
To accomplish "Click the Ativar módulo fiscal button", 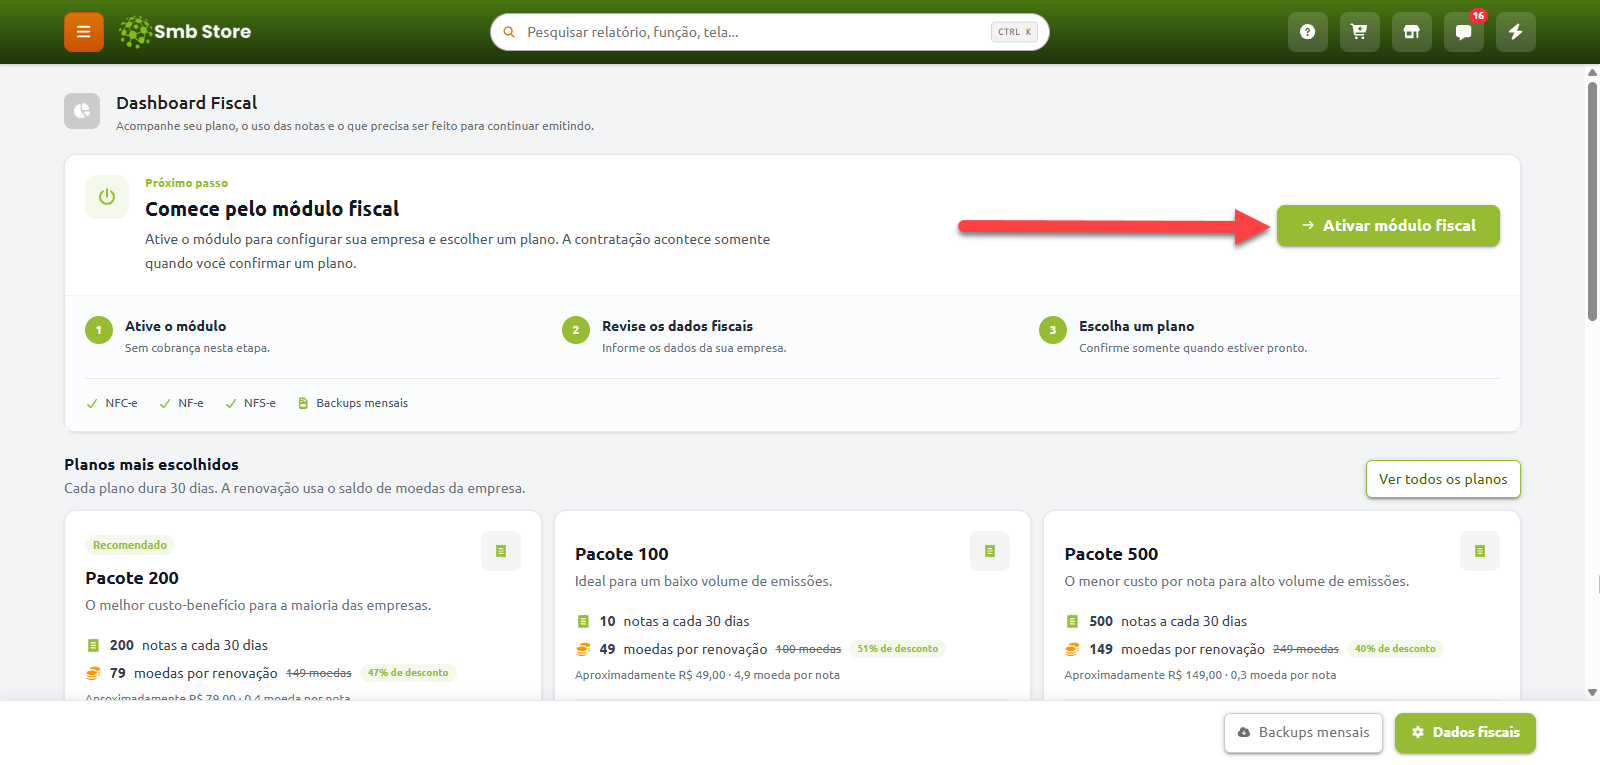I will click(x=1388, y=225).
